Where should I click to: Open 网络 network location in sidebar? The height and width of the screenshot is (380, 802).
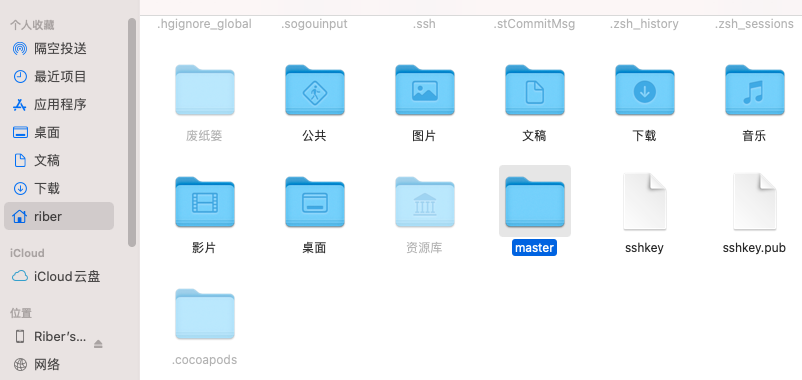[59, 365]
